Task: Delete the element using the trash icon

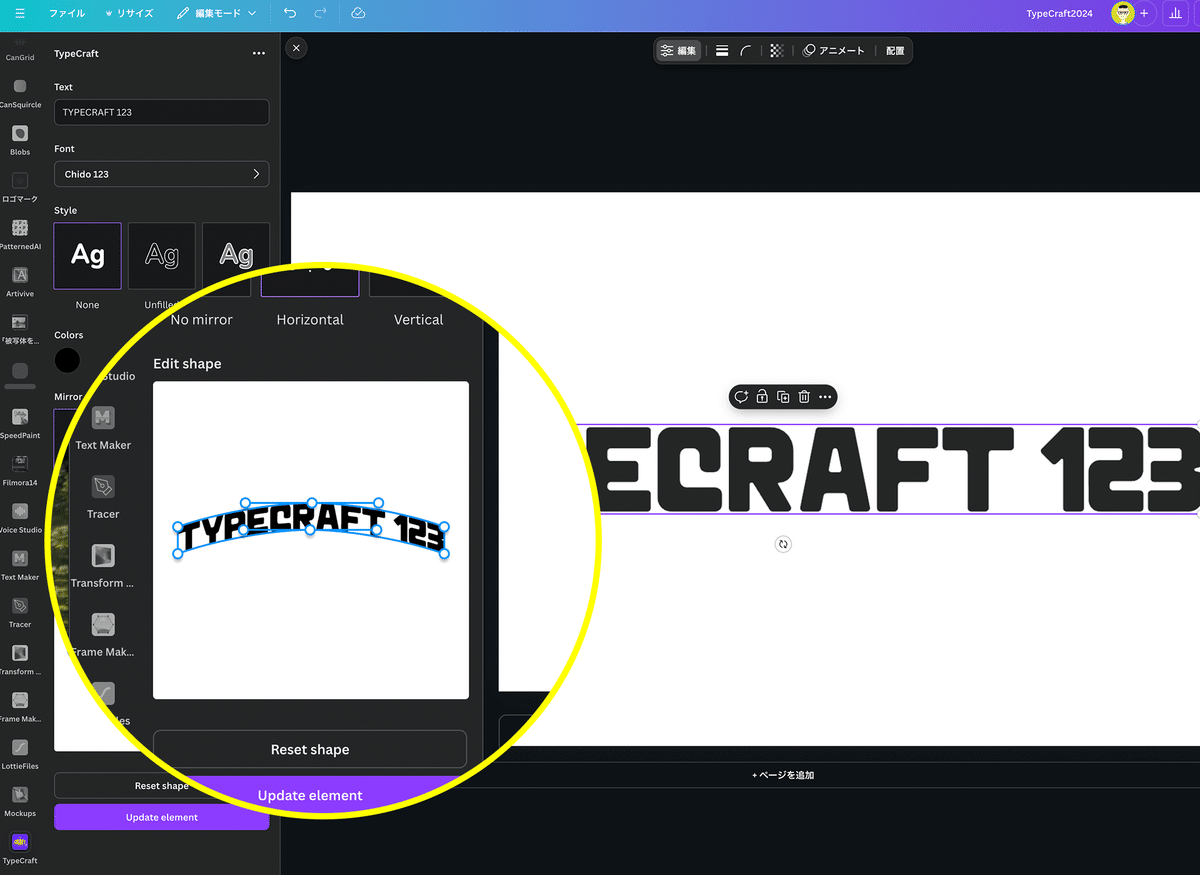Action: click(x=804, y=396)
